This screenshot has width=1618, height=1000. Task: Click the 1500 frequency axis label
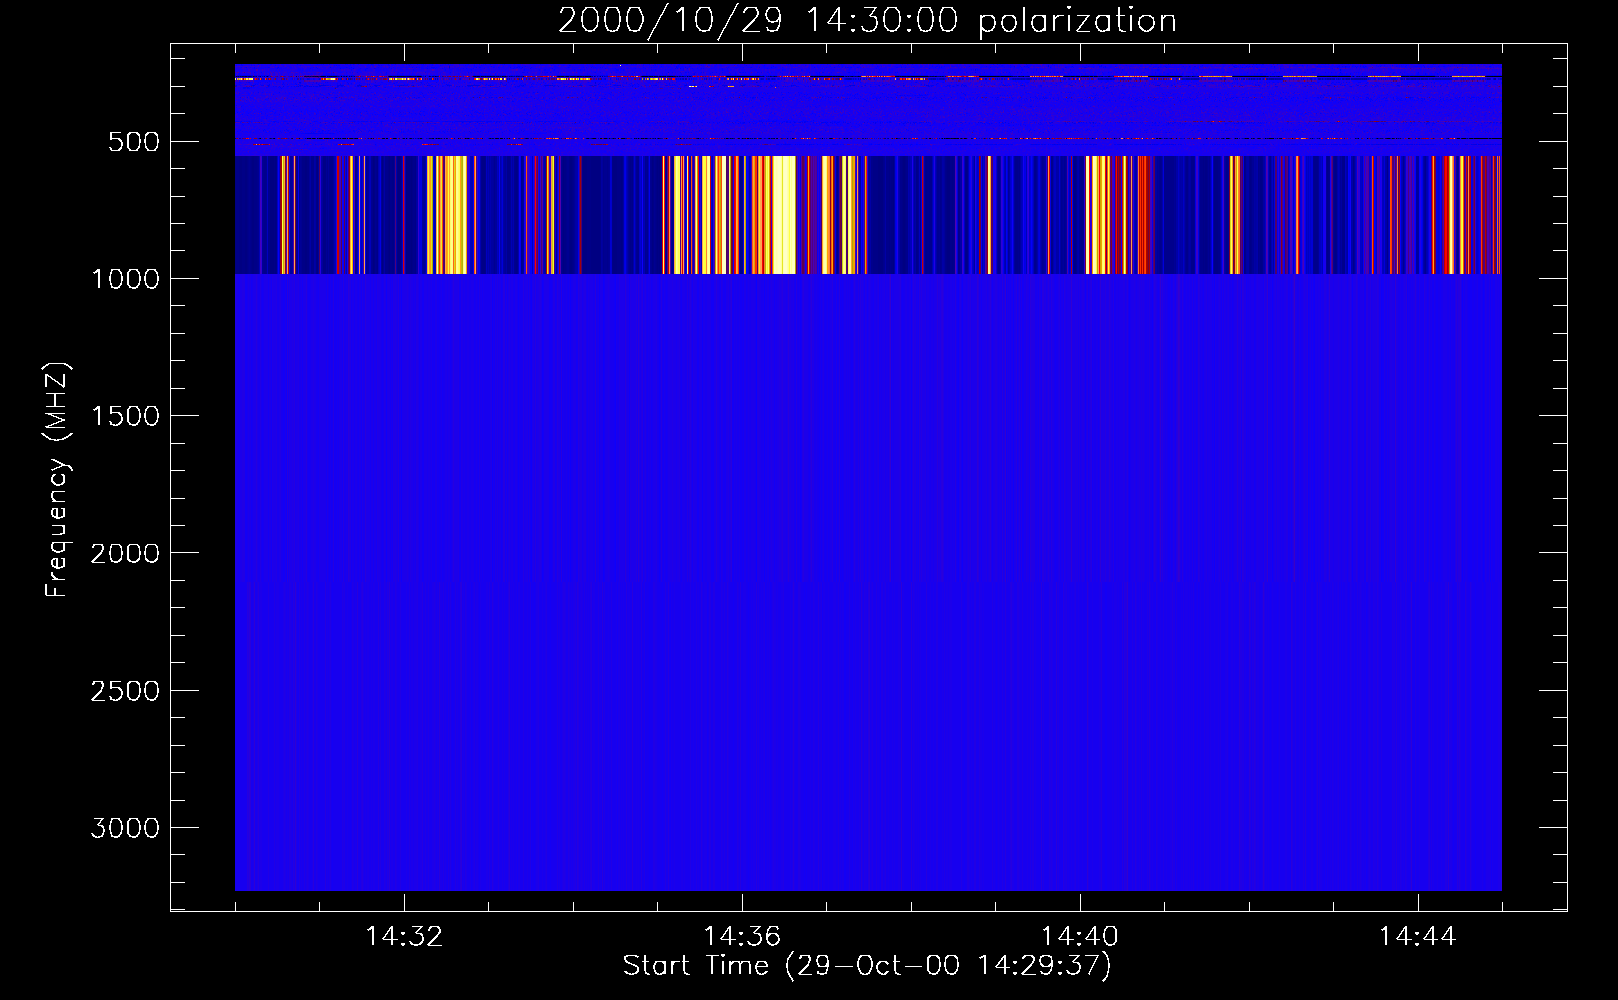tap(125, 416)
